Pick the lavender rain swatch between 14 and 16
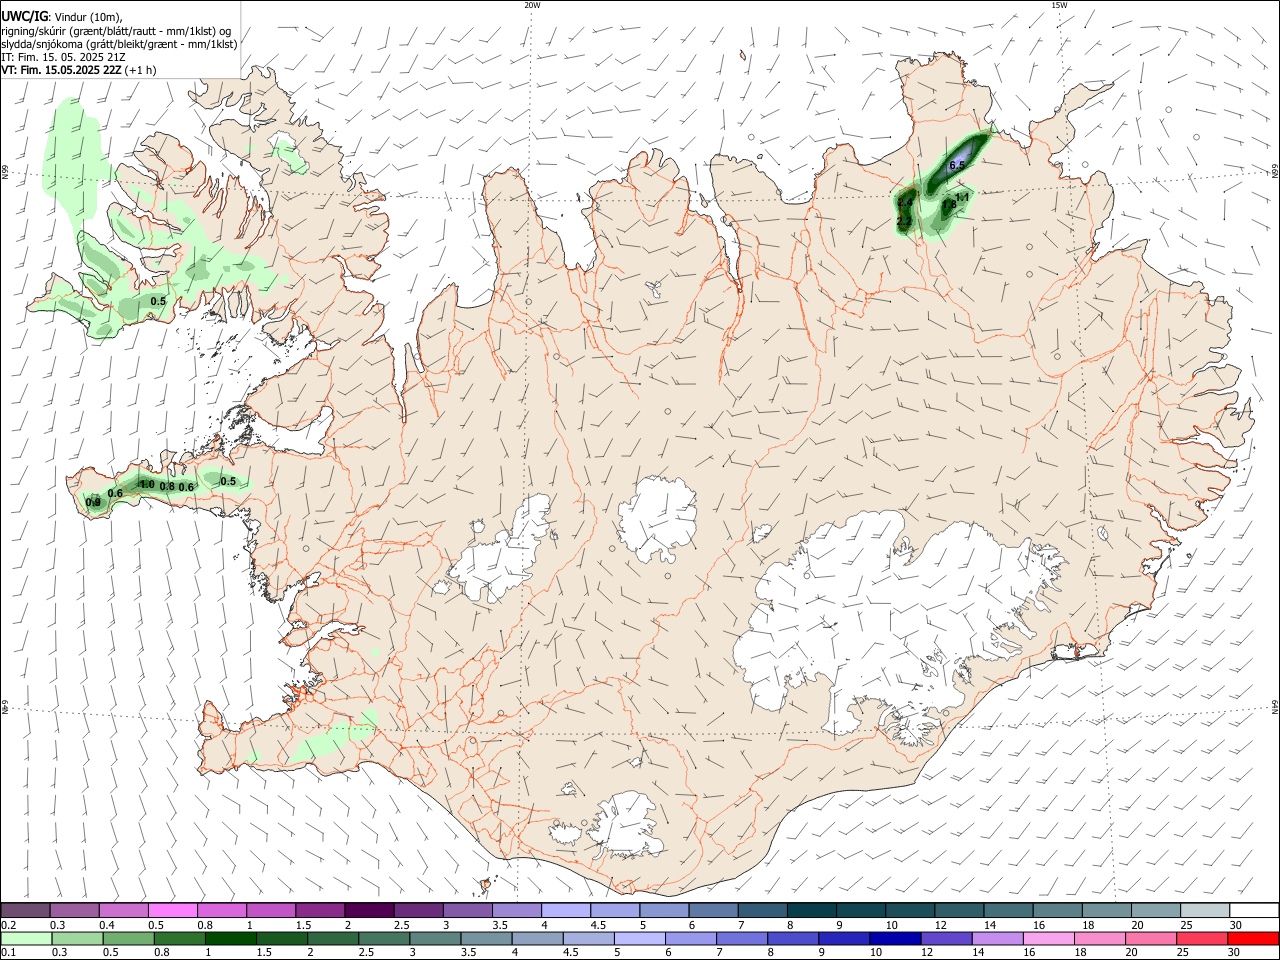 (998, 938)
